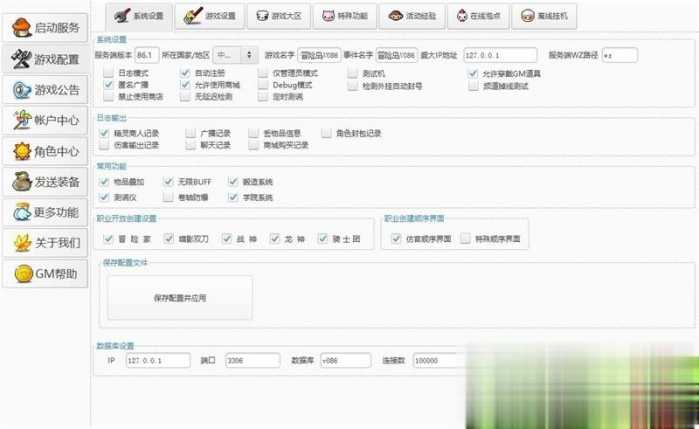Screen dimensions: 699x429
Task: Enable 伤害输出记录 checkbox
Action: 104,145
